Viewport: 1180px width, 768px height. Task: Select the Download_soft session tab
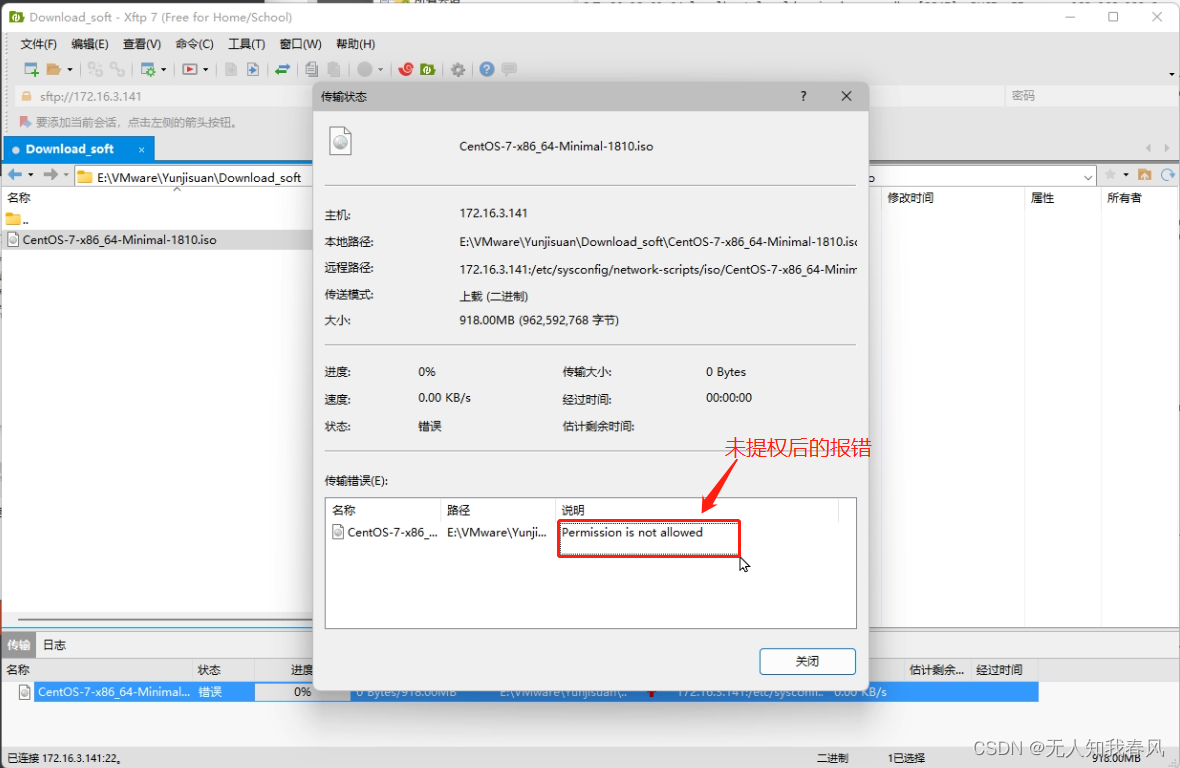click(70, 148)
